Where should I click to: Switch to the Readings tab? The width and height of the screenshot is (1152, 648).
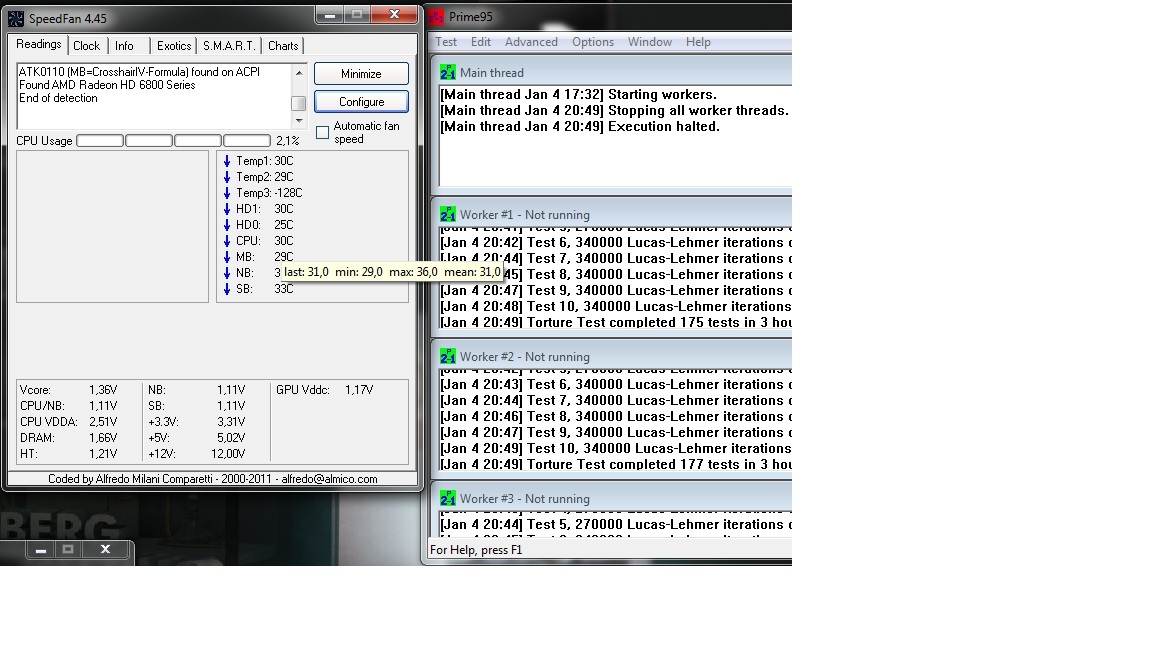click(39, 44)
